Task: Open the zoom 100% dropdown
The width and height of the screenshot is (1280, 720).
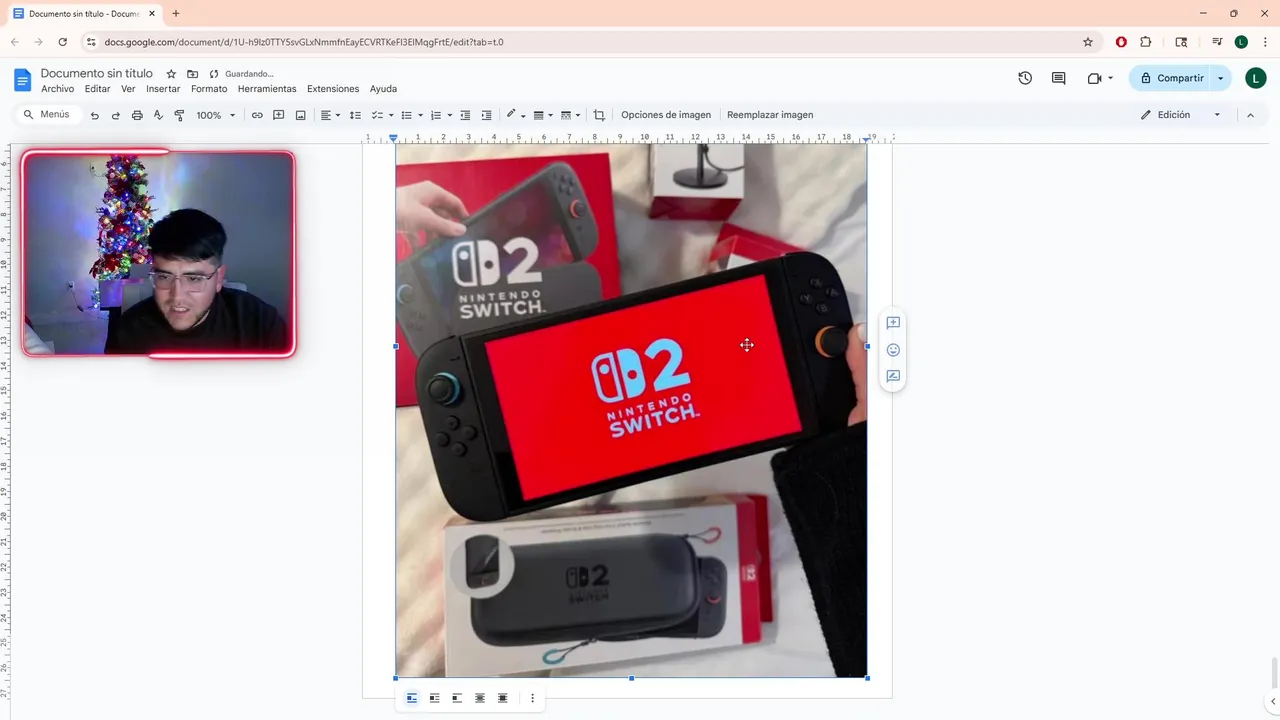Action: point(215,115)
